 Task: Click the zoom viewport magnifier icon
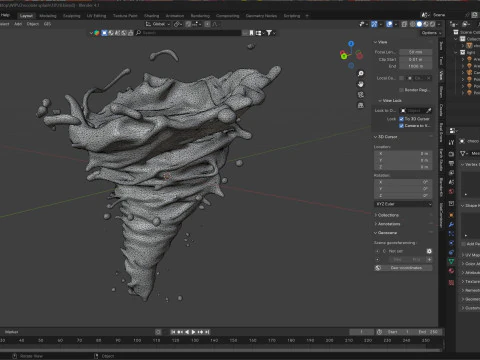tap(361, 73)
